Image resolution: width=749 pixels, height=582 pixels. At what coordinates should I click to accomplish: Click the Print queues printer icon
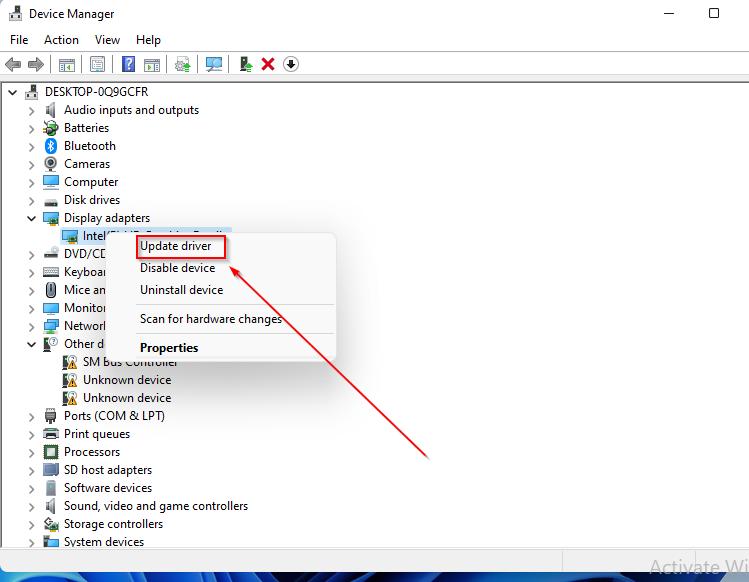tap(51, 434)
